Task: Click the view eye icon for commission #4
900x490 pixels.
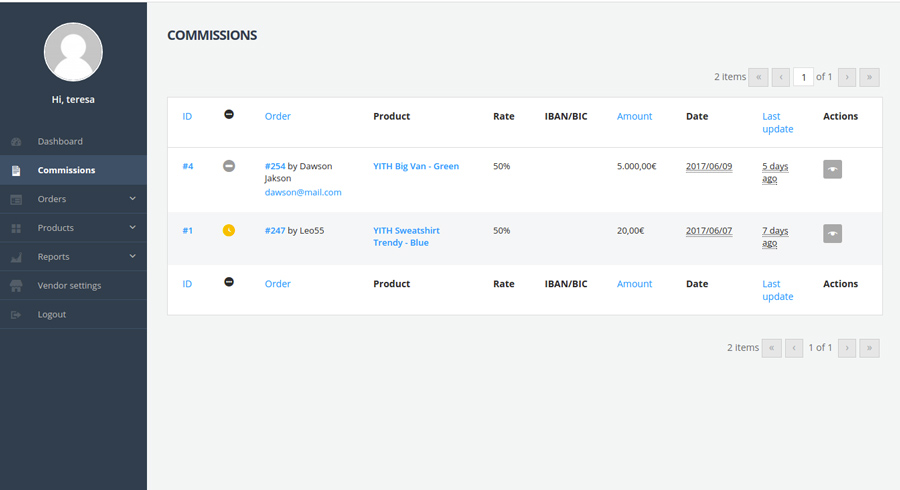Action: coord(832,170)
